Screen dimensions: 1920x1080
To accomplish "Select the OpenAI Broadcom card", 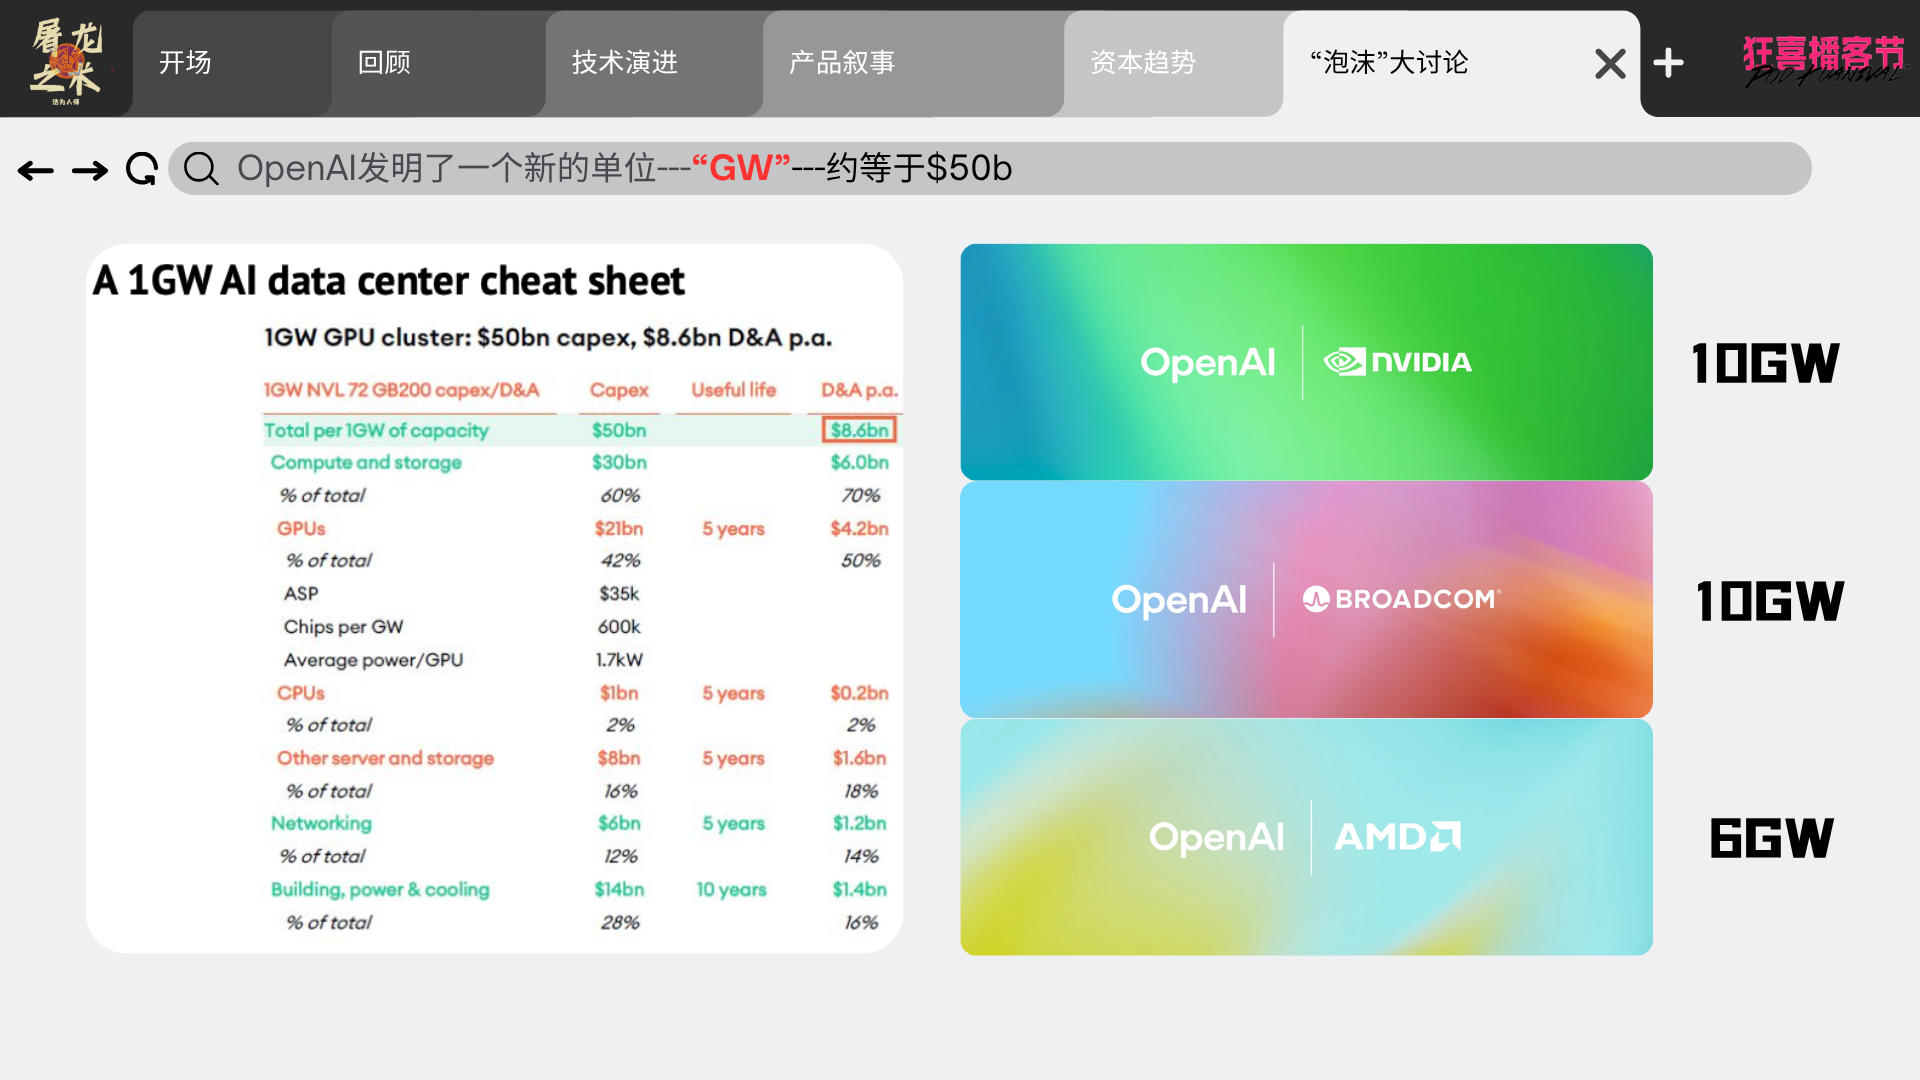I will click(x=1306, y=600).
